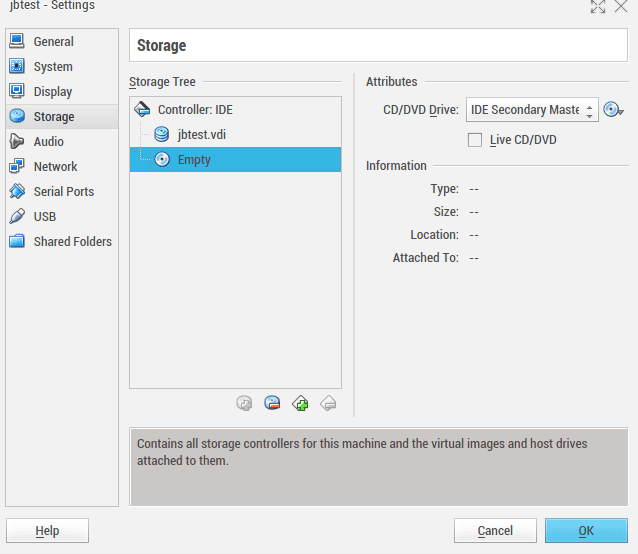Select the jbtest.vdi hard disk entry
The image size is (638, 554).
tap(236, 134)
